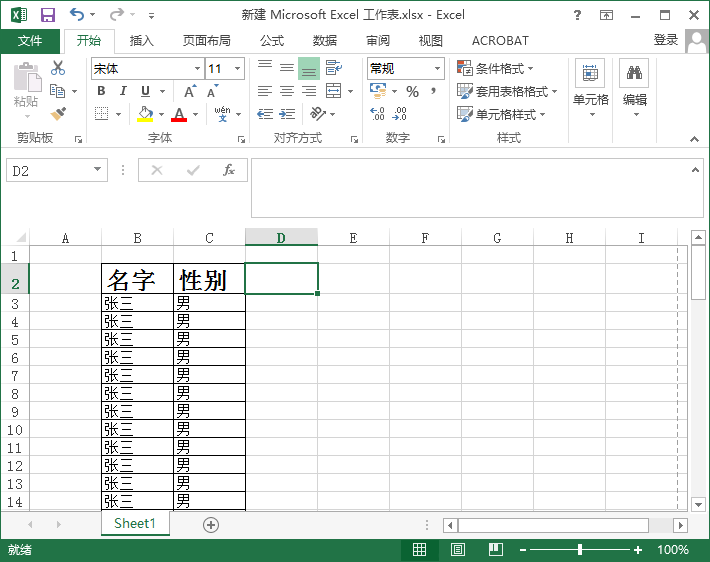The height and width of the screenshot is (562, 710).
Task: Copy selection with the copy icon
Action: [x=57, y=91]
